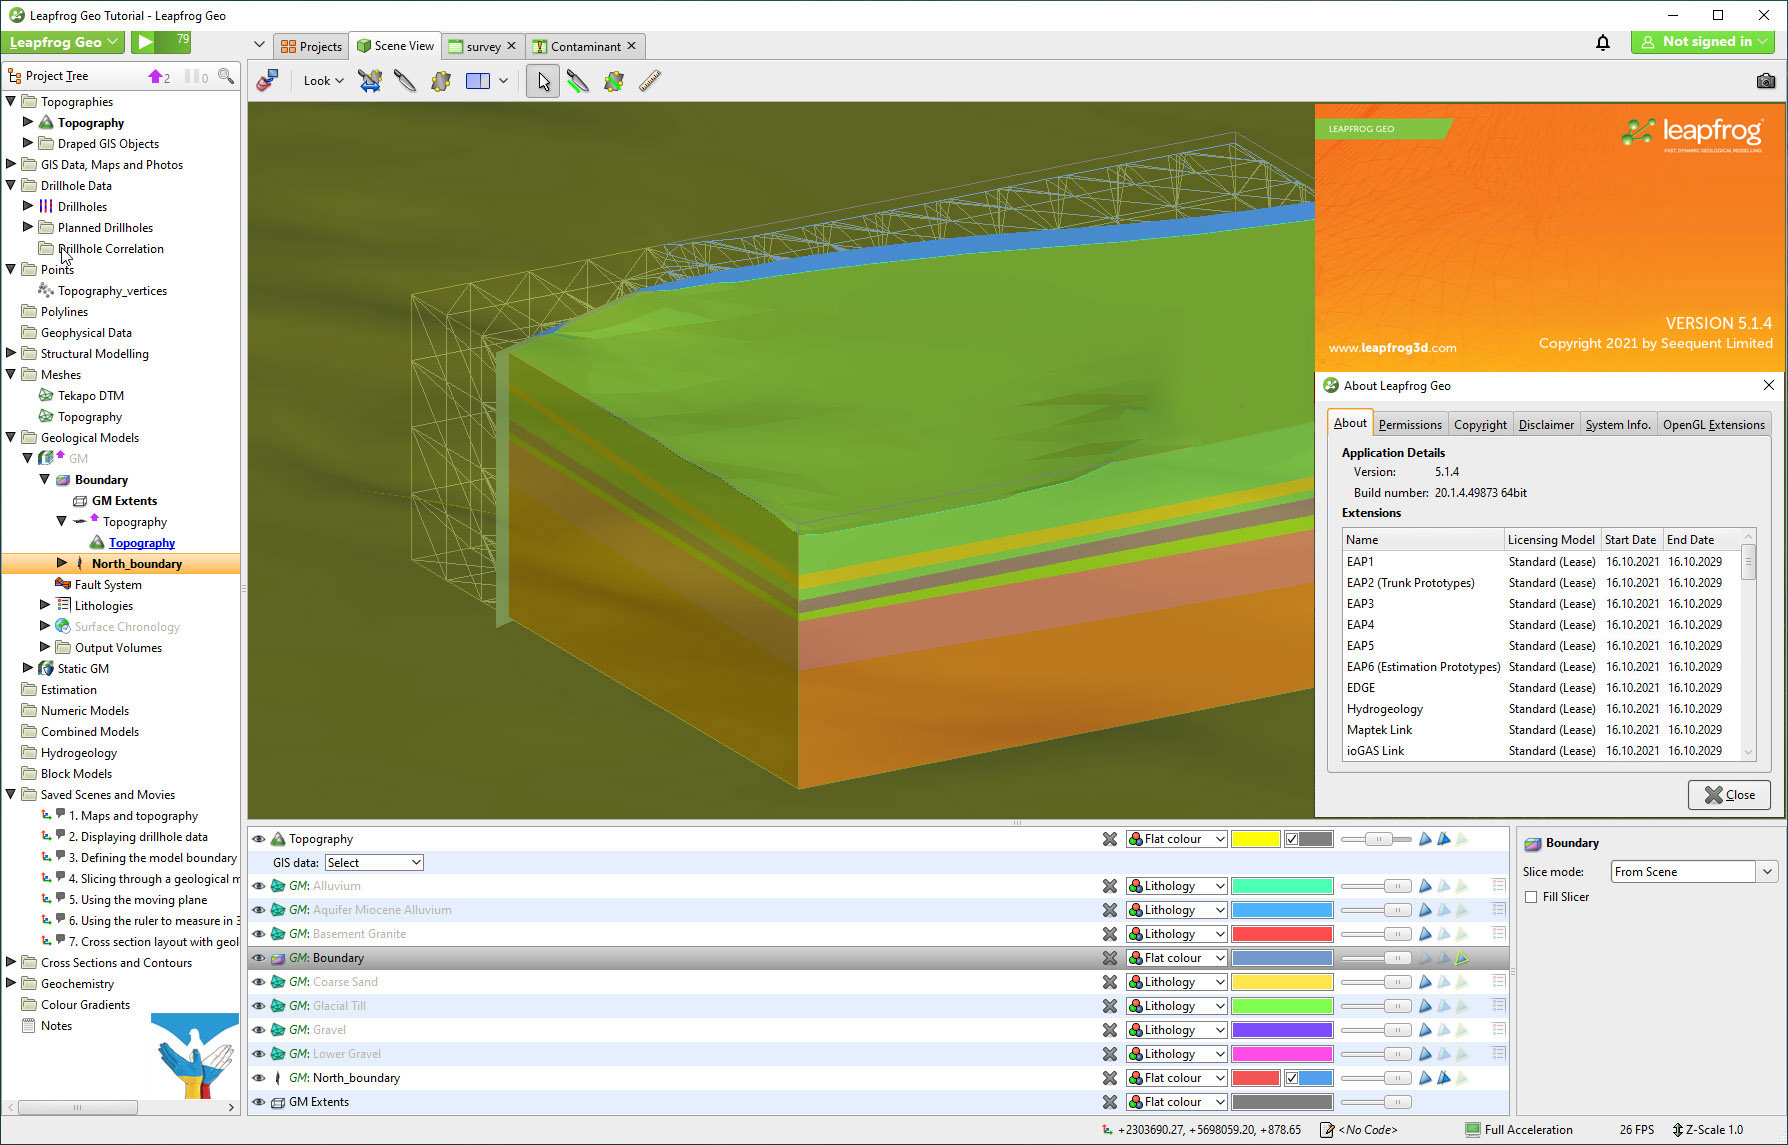Choose the select arrow cursor tool

[543, 81]
